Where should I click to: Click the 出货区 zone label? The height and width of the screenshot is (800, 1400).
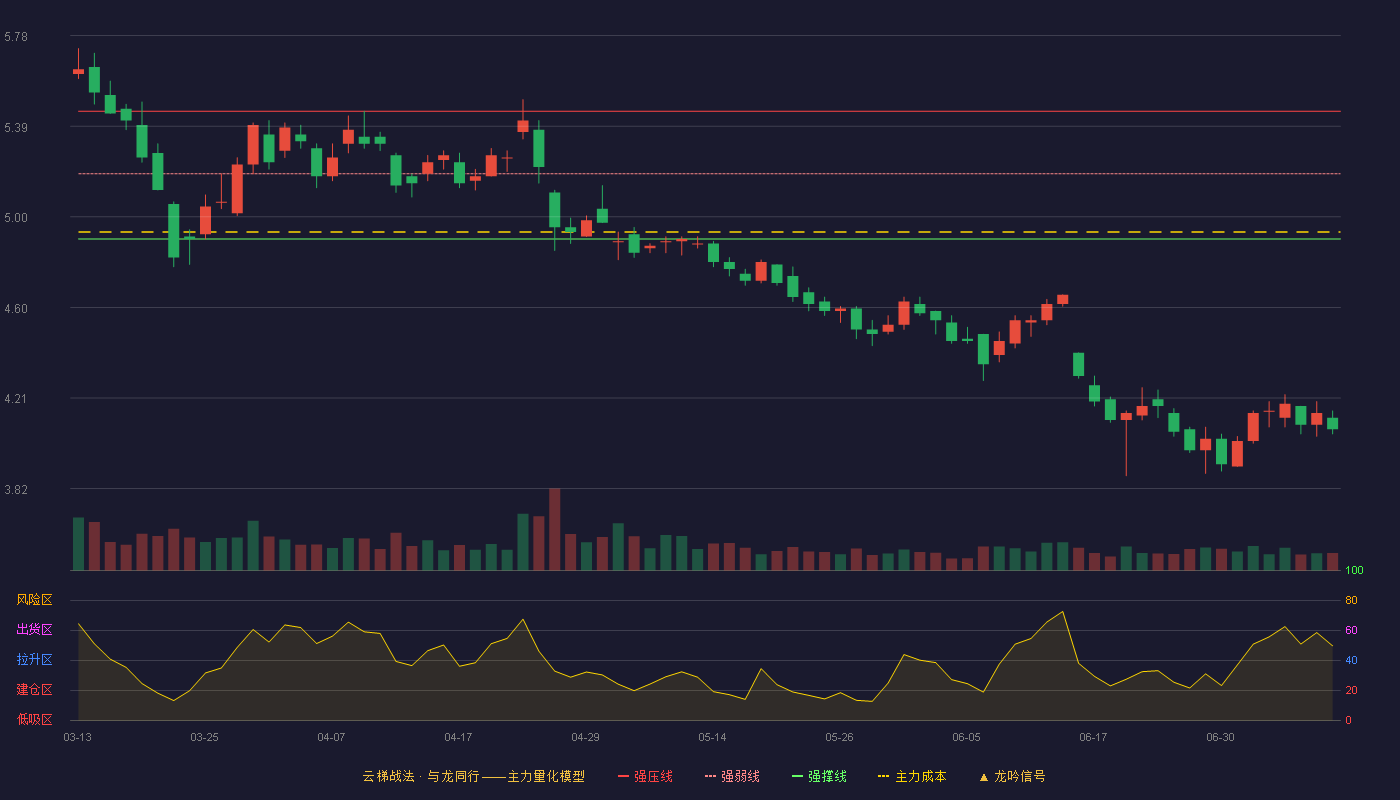[34, 630]
